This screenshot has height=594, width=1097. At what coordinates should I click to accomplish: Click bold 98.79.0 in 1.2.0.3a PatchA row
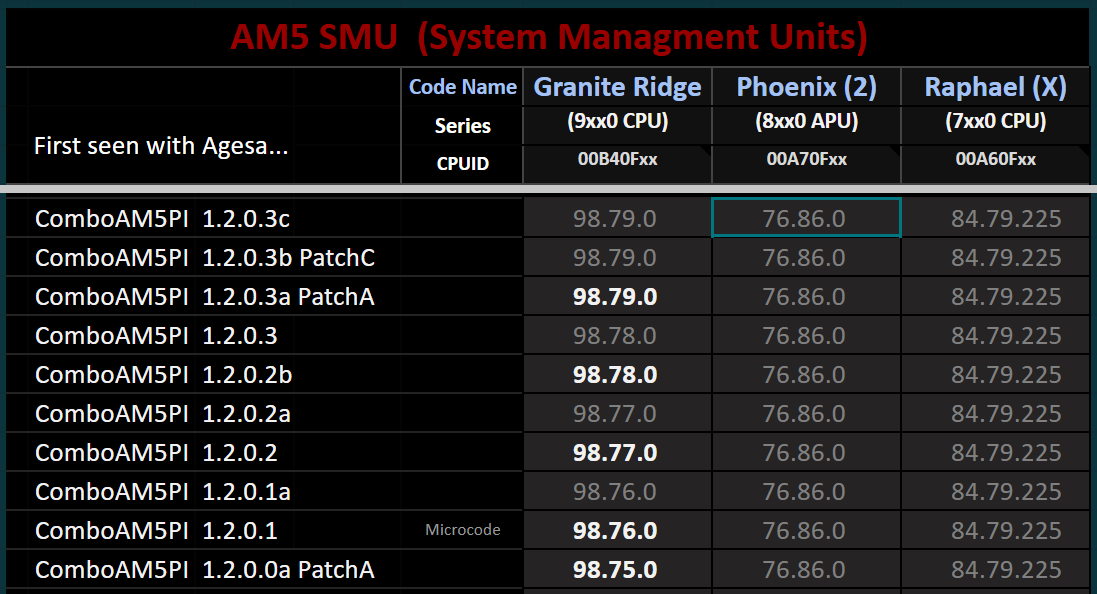pyautogui.click(x=617, y=297)
